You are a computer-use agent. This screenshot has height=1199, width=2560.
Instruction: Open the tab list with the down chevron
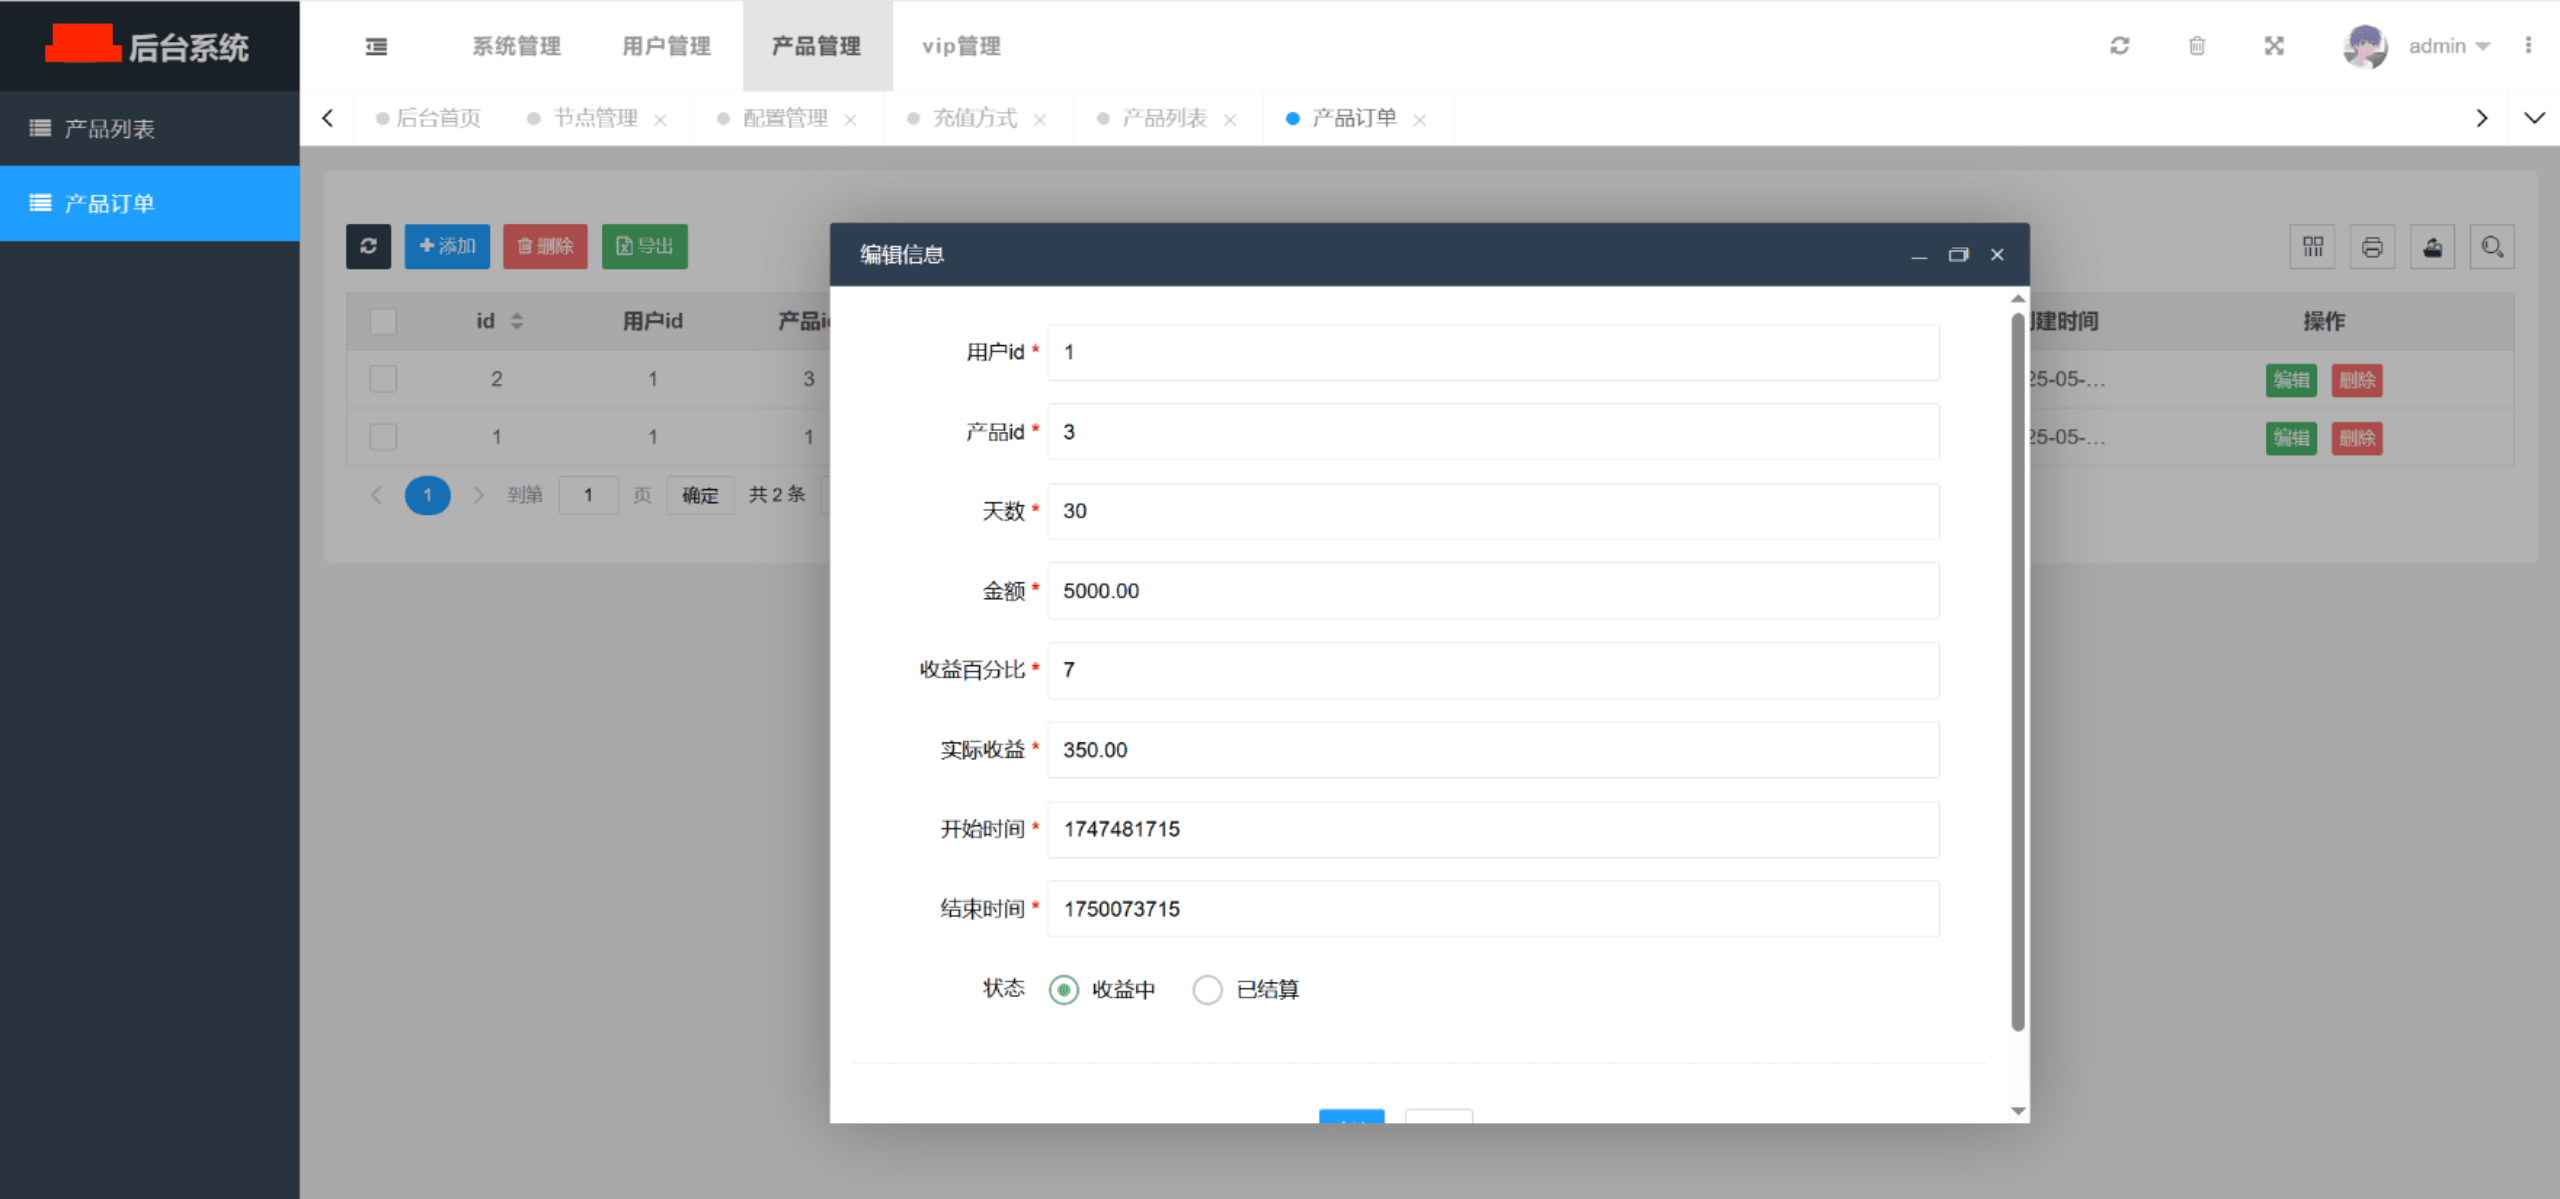pos(2533,118)
